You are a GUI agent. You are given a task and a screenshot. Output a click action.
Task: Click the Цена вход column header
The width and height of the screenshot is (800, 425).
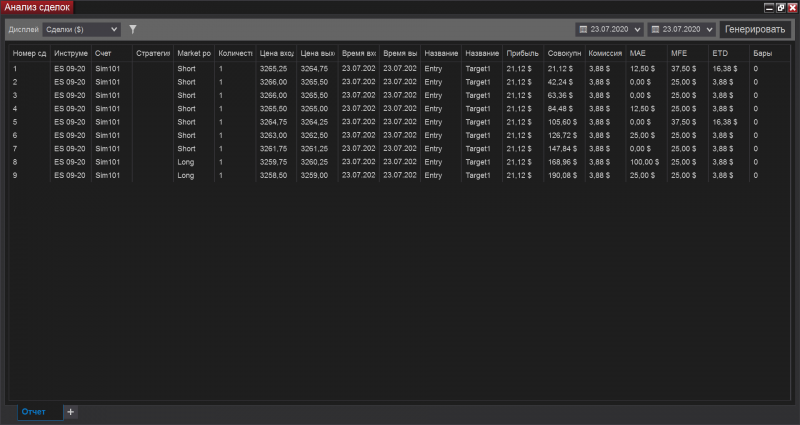coord(277,53)
